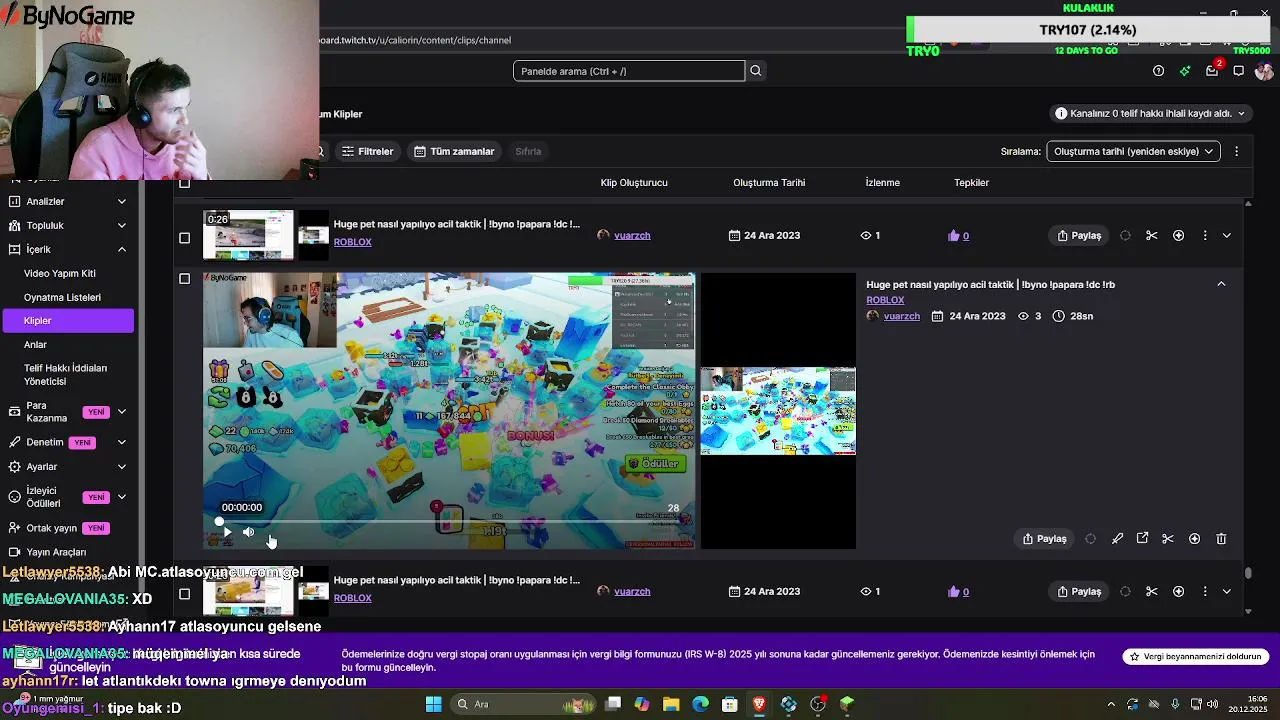Viewport: 1280px width, 720px height.
Task: Click Paylaş button in expanded clip
Action: point(1044,539)
